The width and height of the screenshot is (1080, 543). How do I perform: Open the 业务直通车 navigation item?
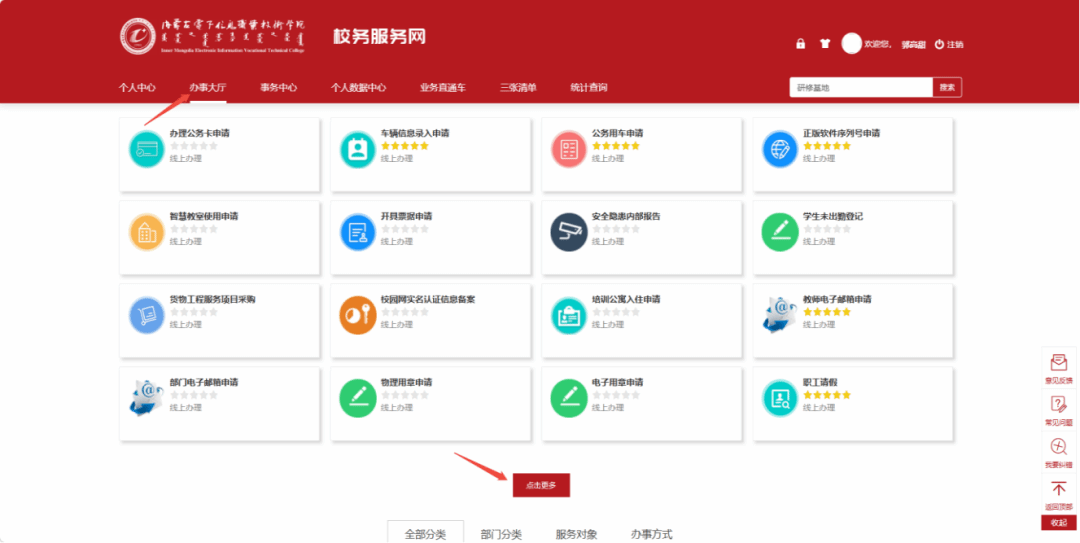coord(442,88)
